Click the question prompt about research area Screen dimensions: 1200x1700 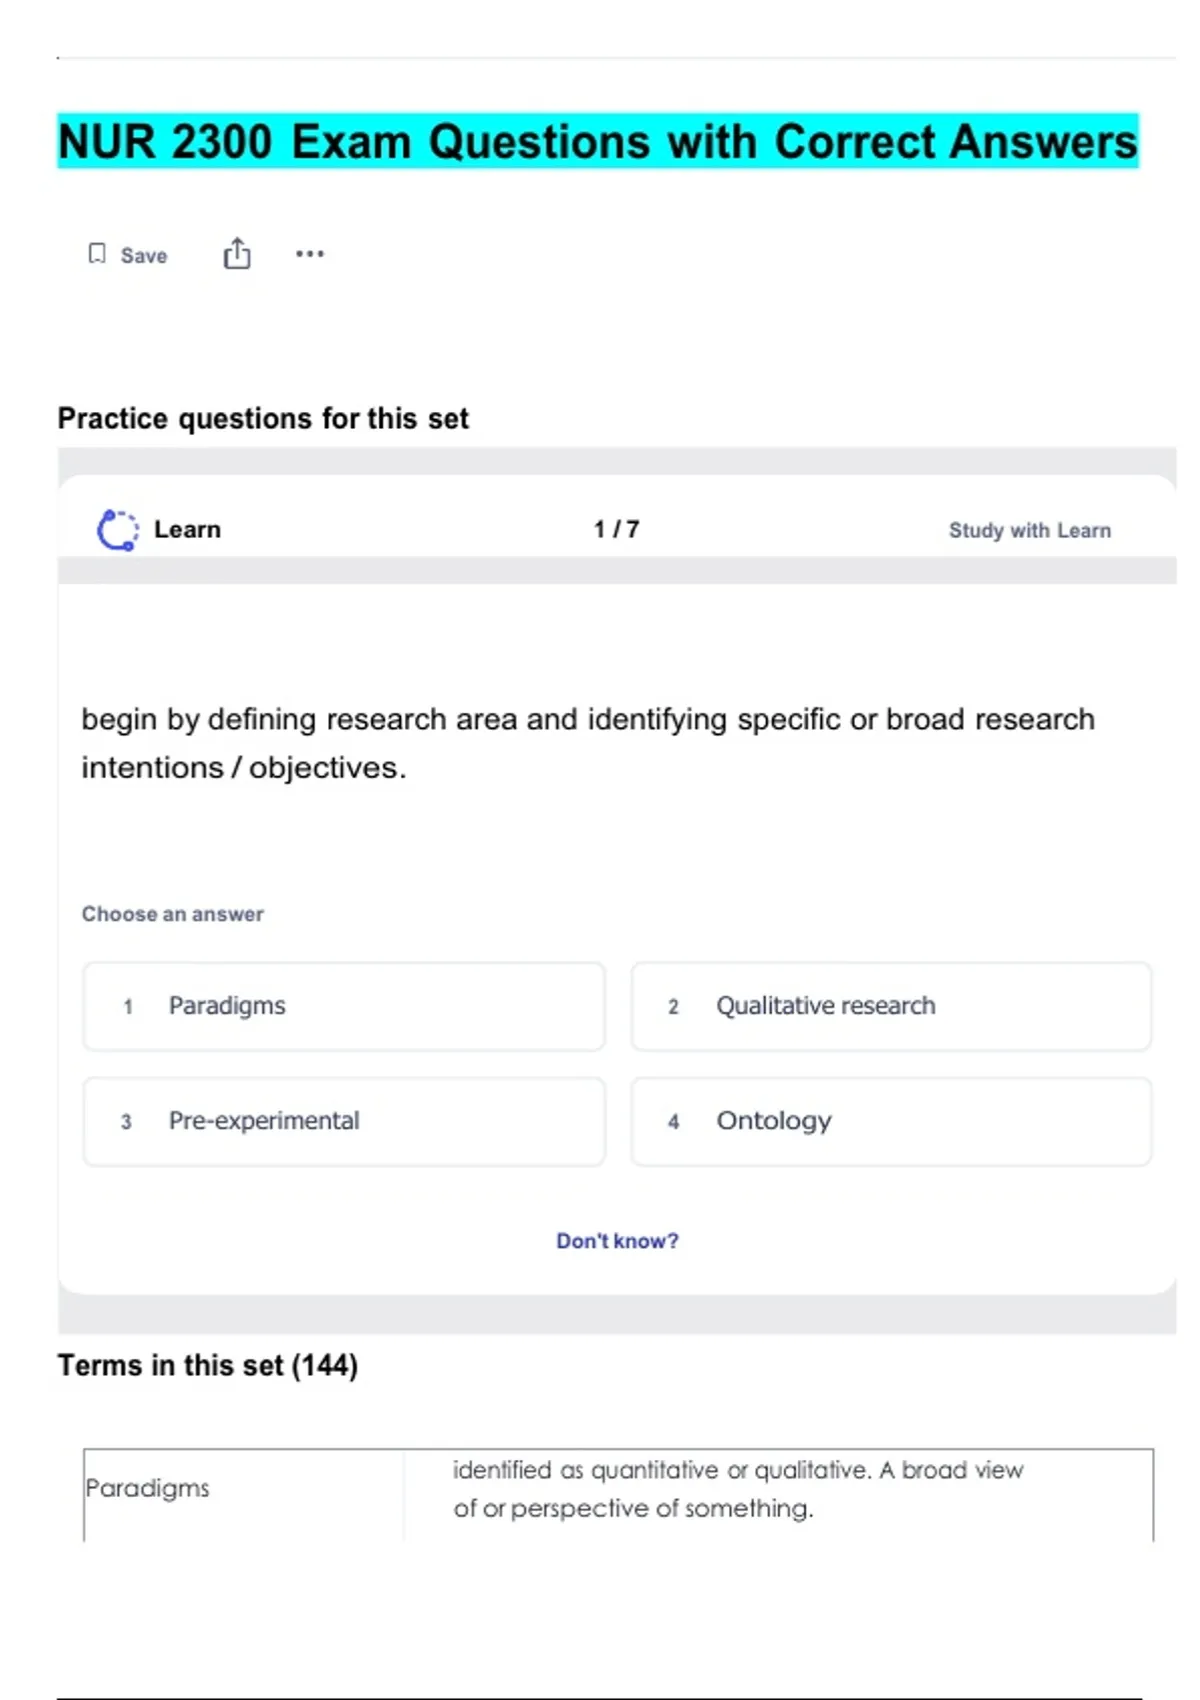click(588, 743)
